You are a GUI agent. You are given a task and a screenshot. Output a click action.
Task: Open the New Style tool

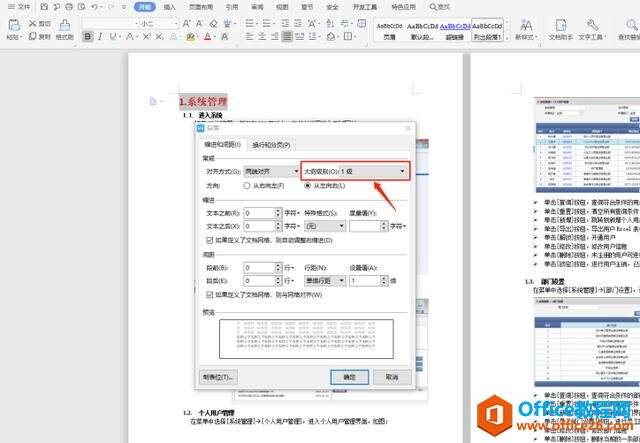[x=526, y=29]
